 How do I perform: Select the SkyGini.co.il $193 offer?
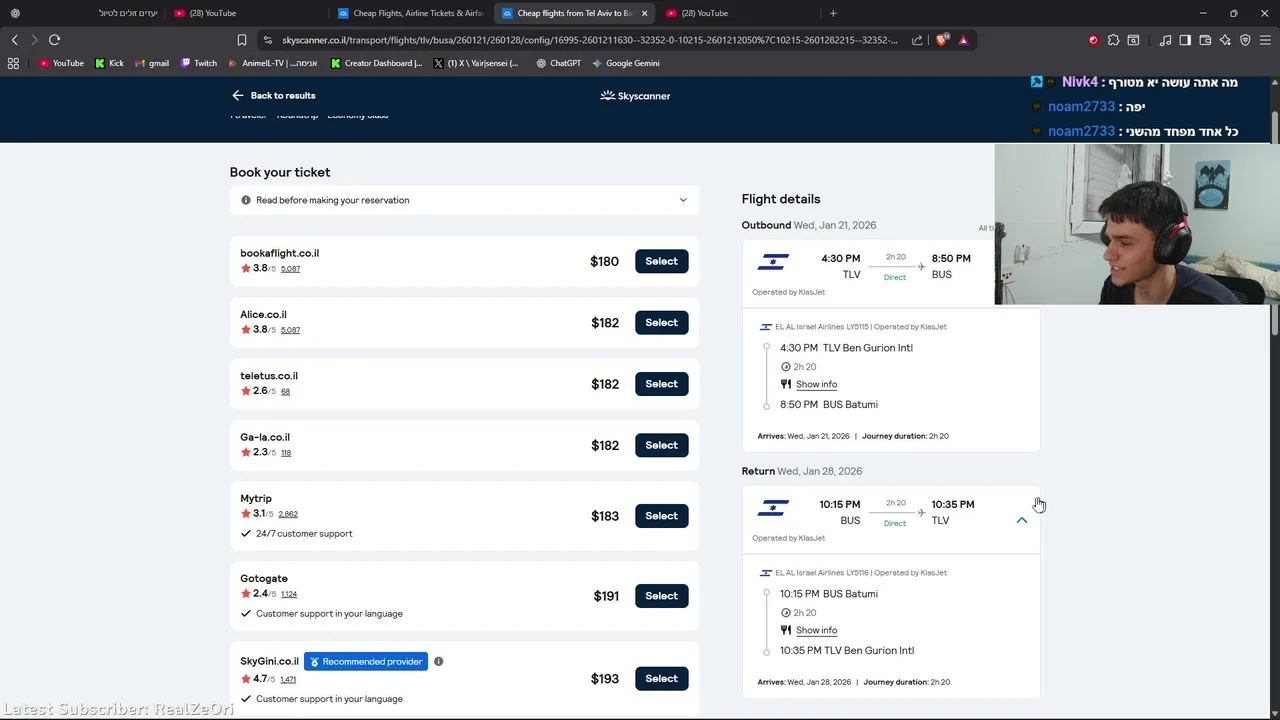pos(661,678)
